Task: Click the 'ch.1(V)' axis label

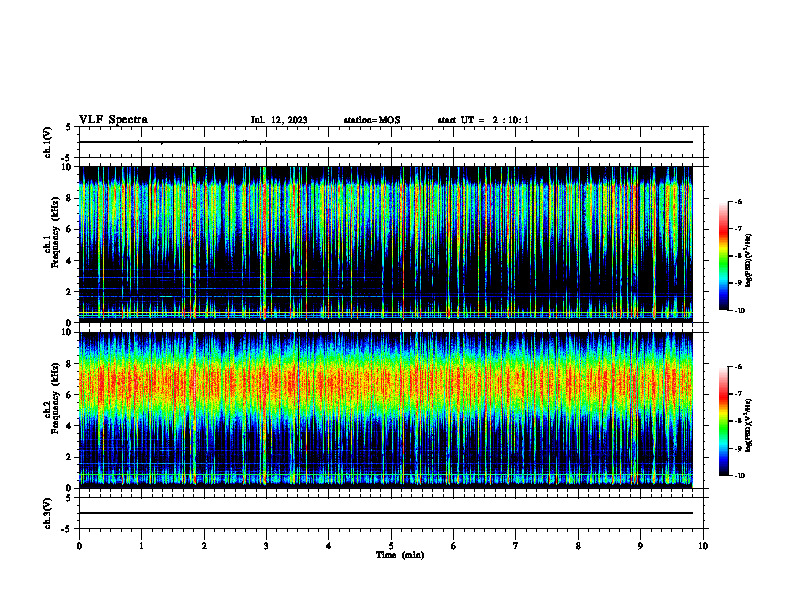Action: 47,142
